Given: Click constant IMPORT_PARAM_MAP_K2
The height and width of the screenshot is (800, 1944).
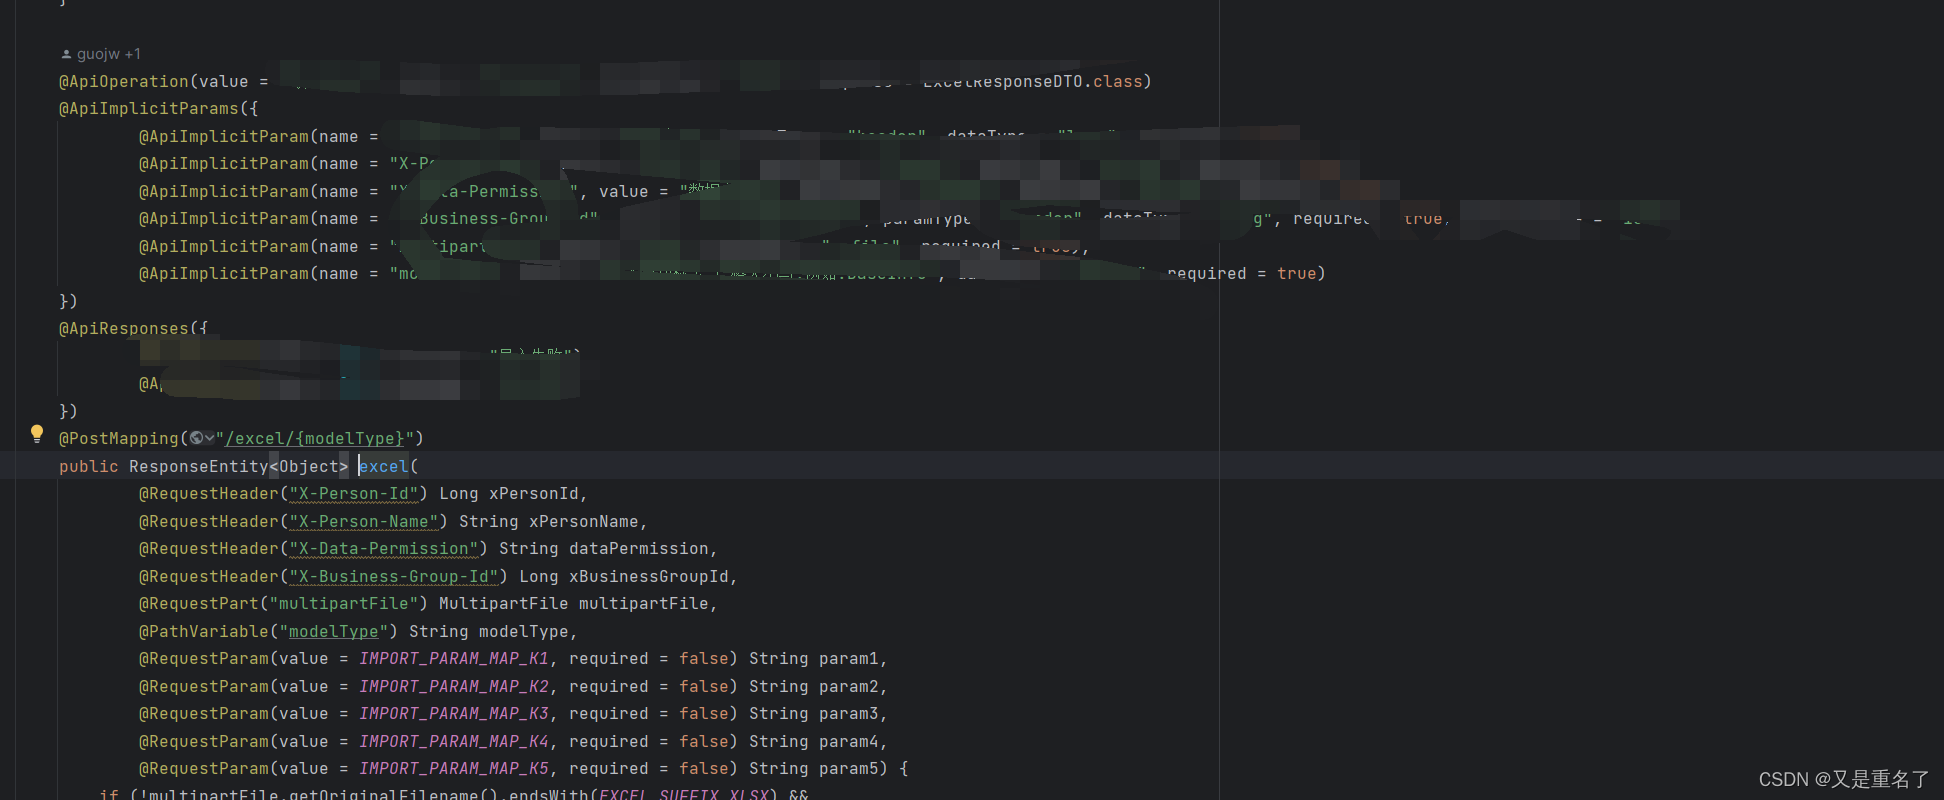Looking at the screenshot, I should pos(454,687).
